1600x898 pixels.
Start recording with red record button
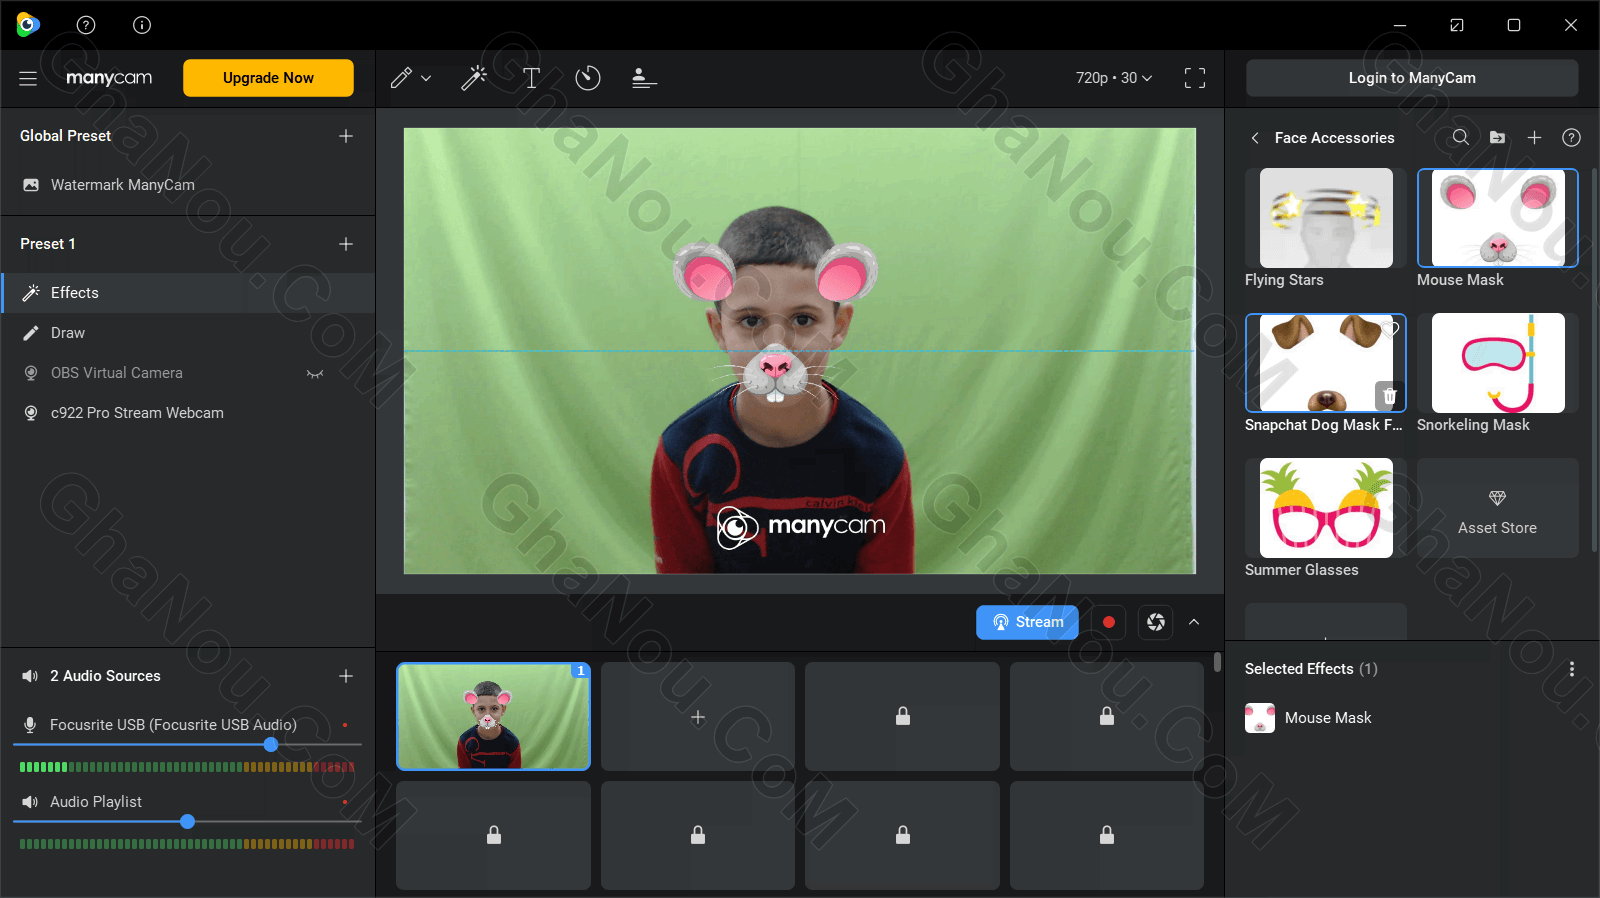pyautogui.click(x=1108, y=622)
